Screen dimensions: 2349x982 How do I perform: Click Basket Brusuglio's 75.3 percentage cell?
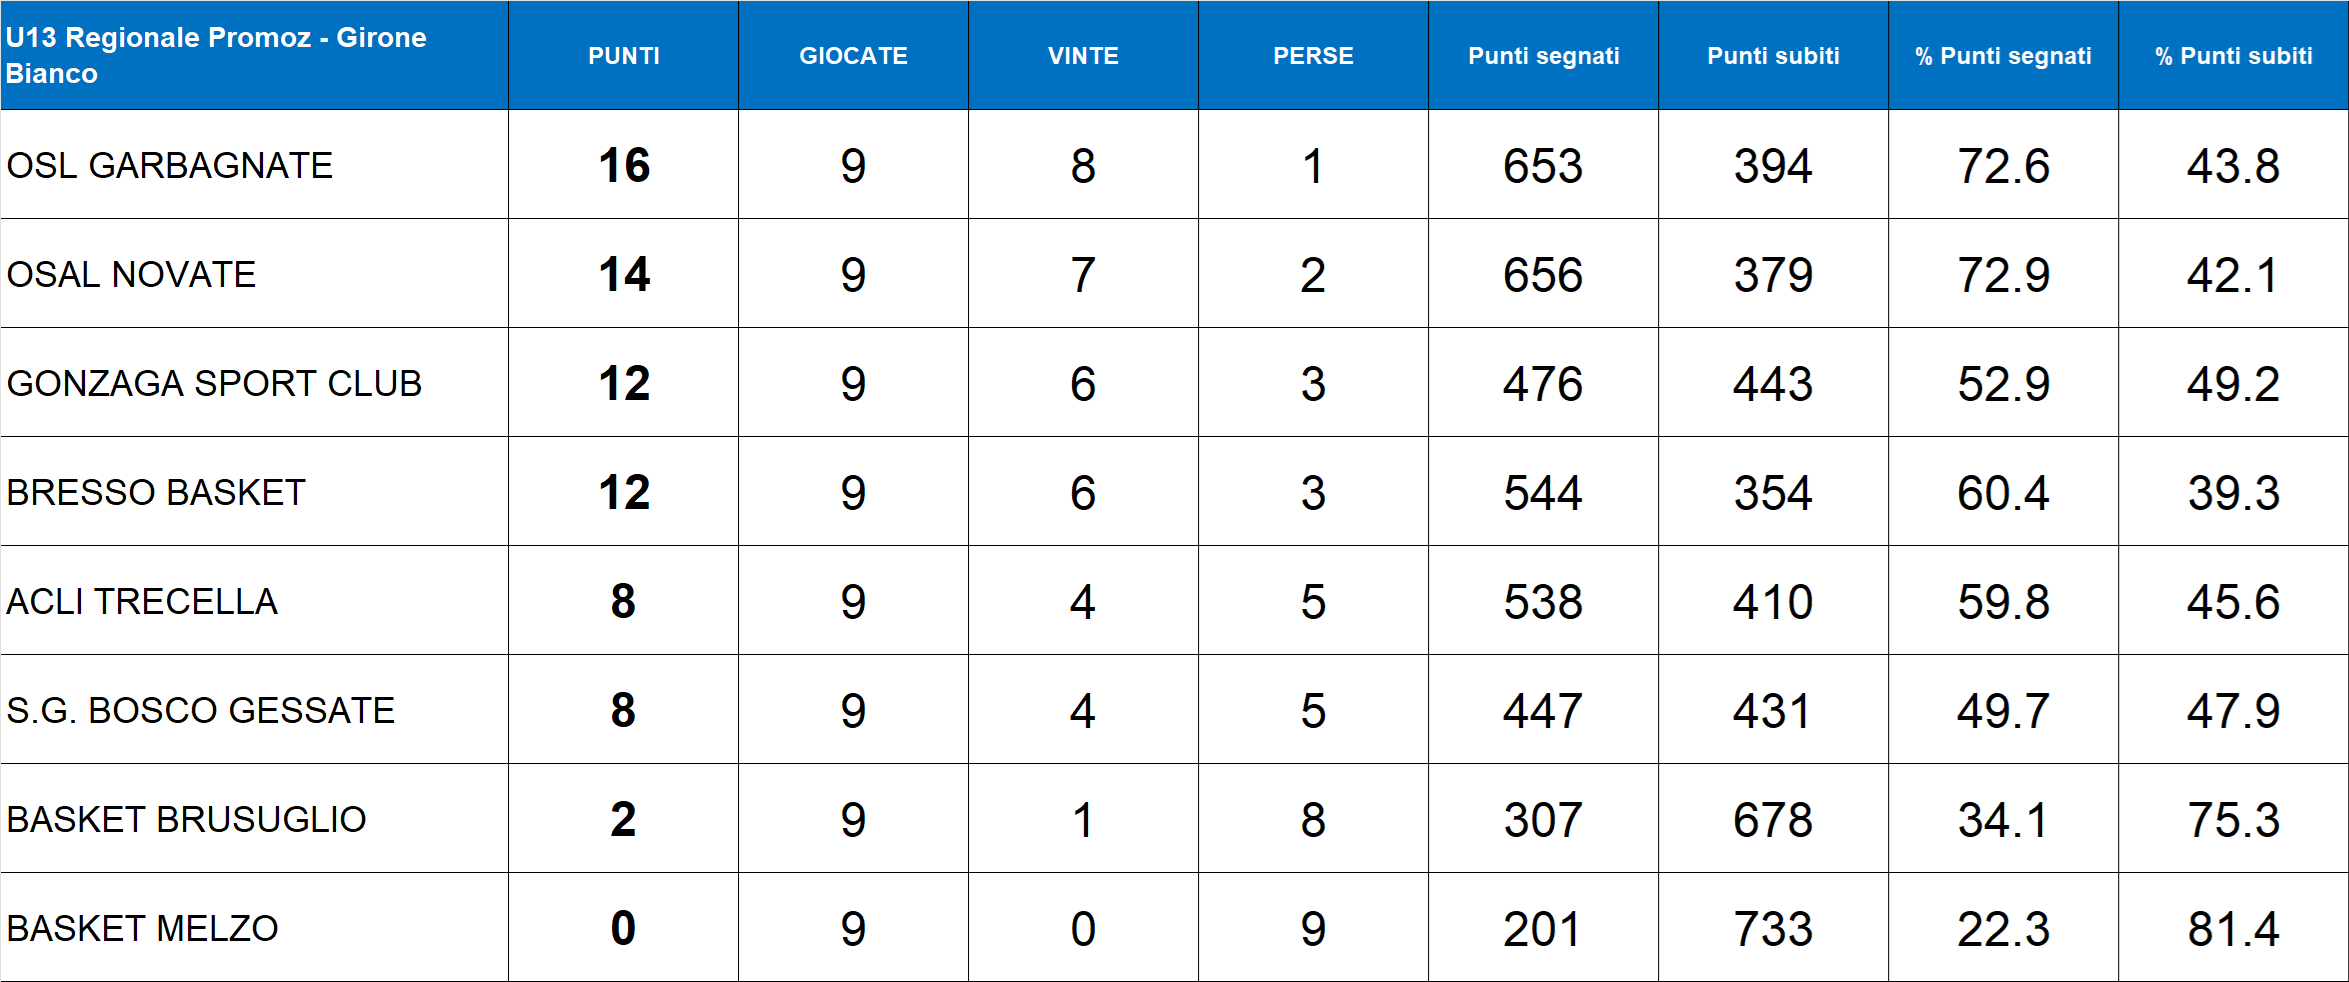[x=2233, y=819]
